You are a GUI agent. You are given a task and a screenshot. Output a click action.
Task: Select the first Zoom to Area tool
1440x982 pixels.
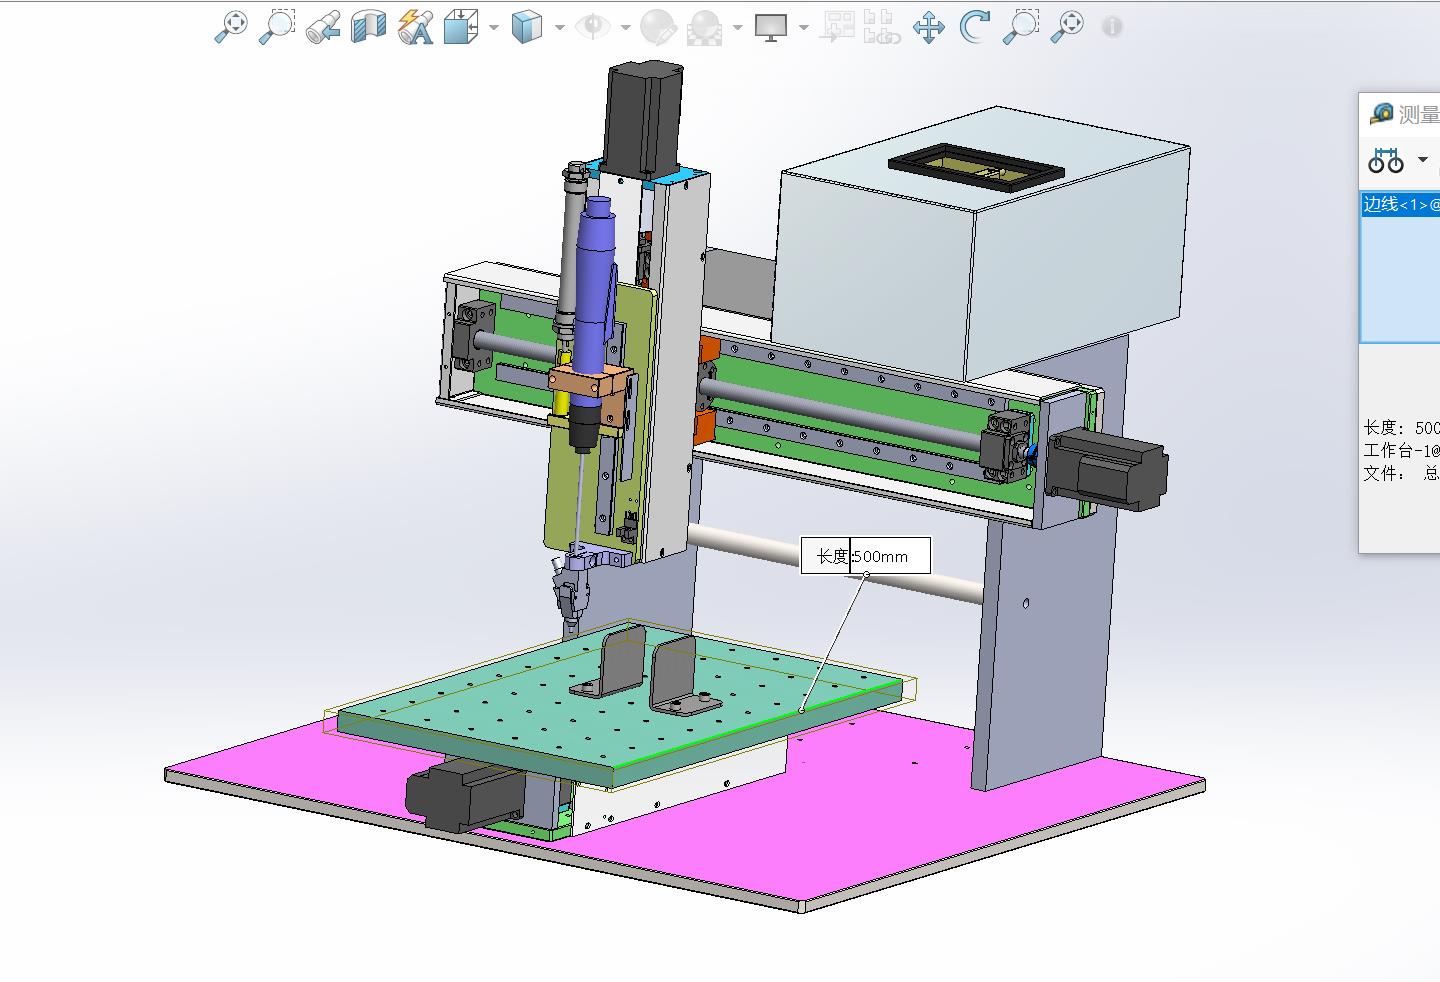click(276, 27)
